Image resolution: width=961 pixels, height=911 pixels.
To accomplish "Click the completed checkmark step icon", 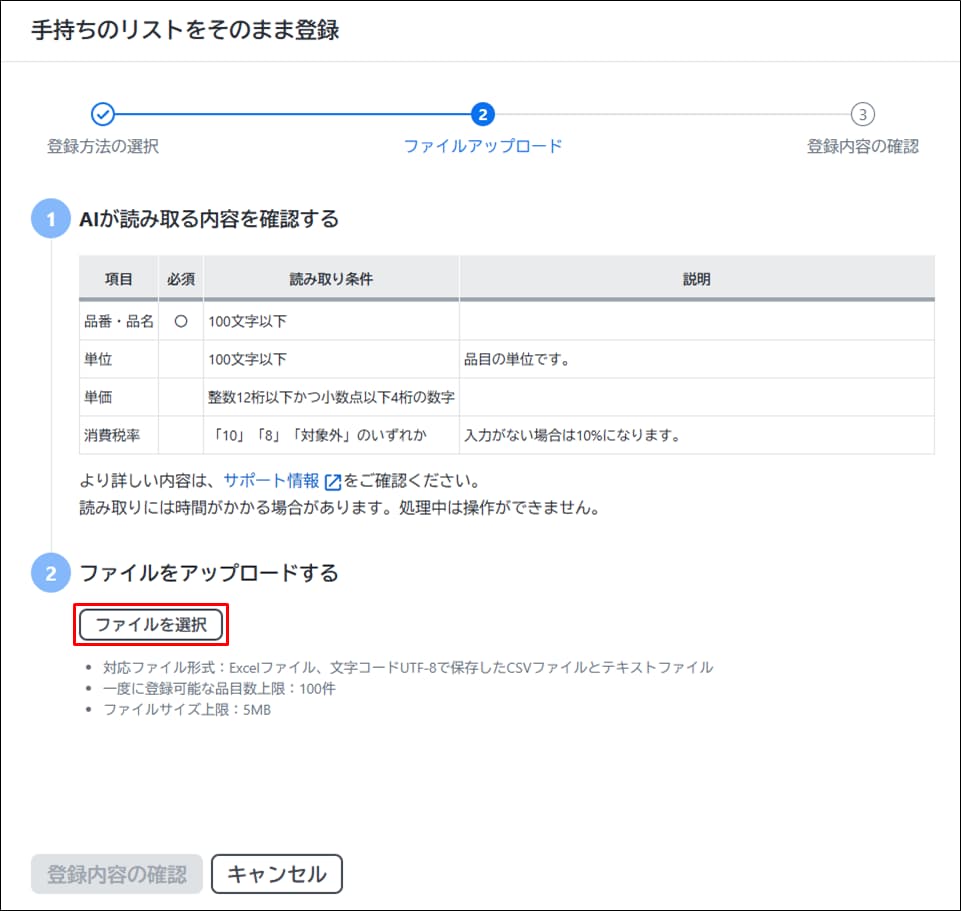I will pyautogui.click(x=103, y=114).
